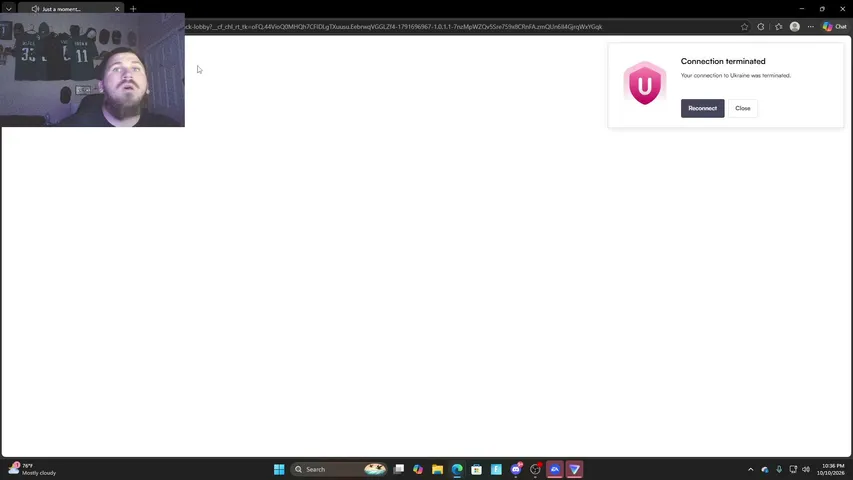
Task: Click the OneDrive cloud tray icon
Action: (765, 469)
